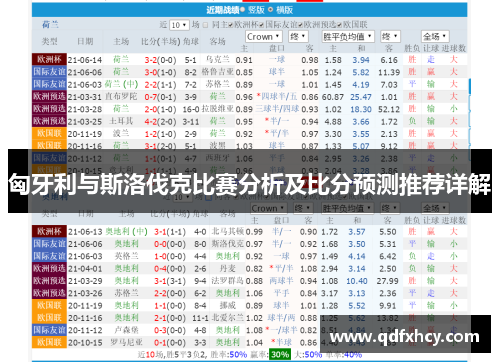Open the recent matches count dropdown showing 10
The image size is (500, 362).
(179, 25)
